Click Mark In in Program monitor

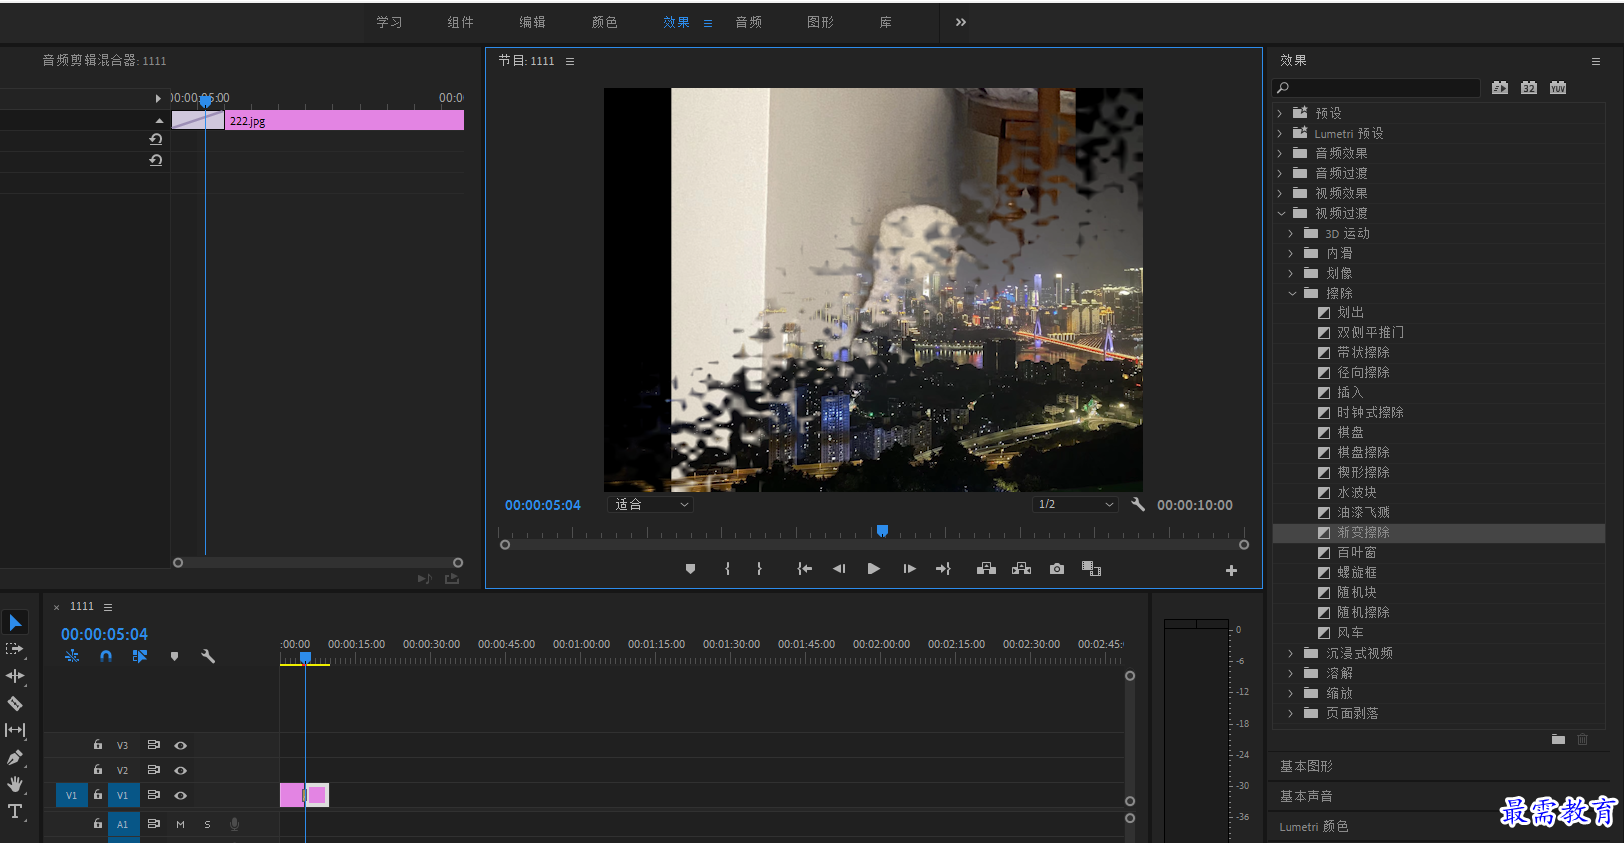pyautogui.click(x=727, y=569)
